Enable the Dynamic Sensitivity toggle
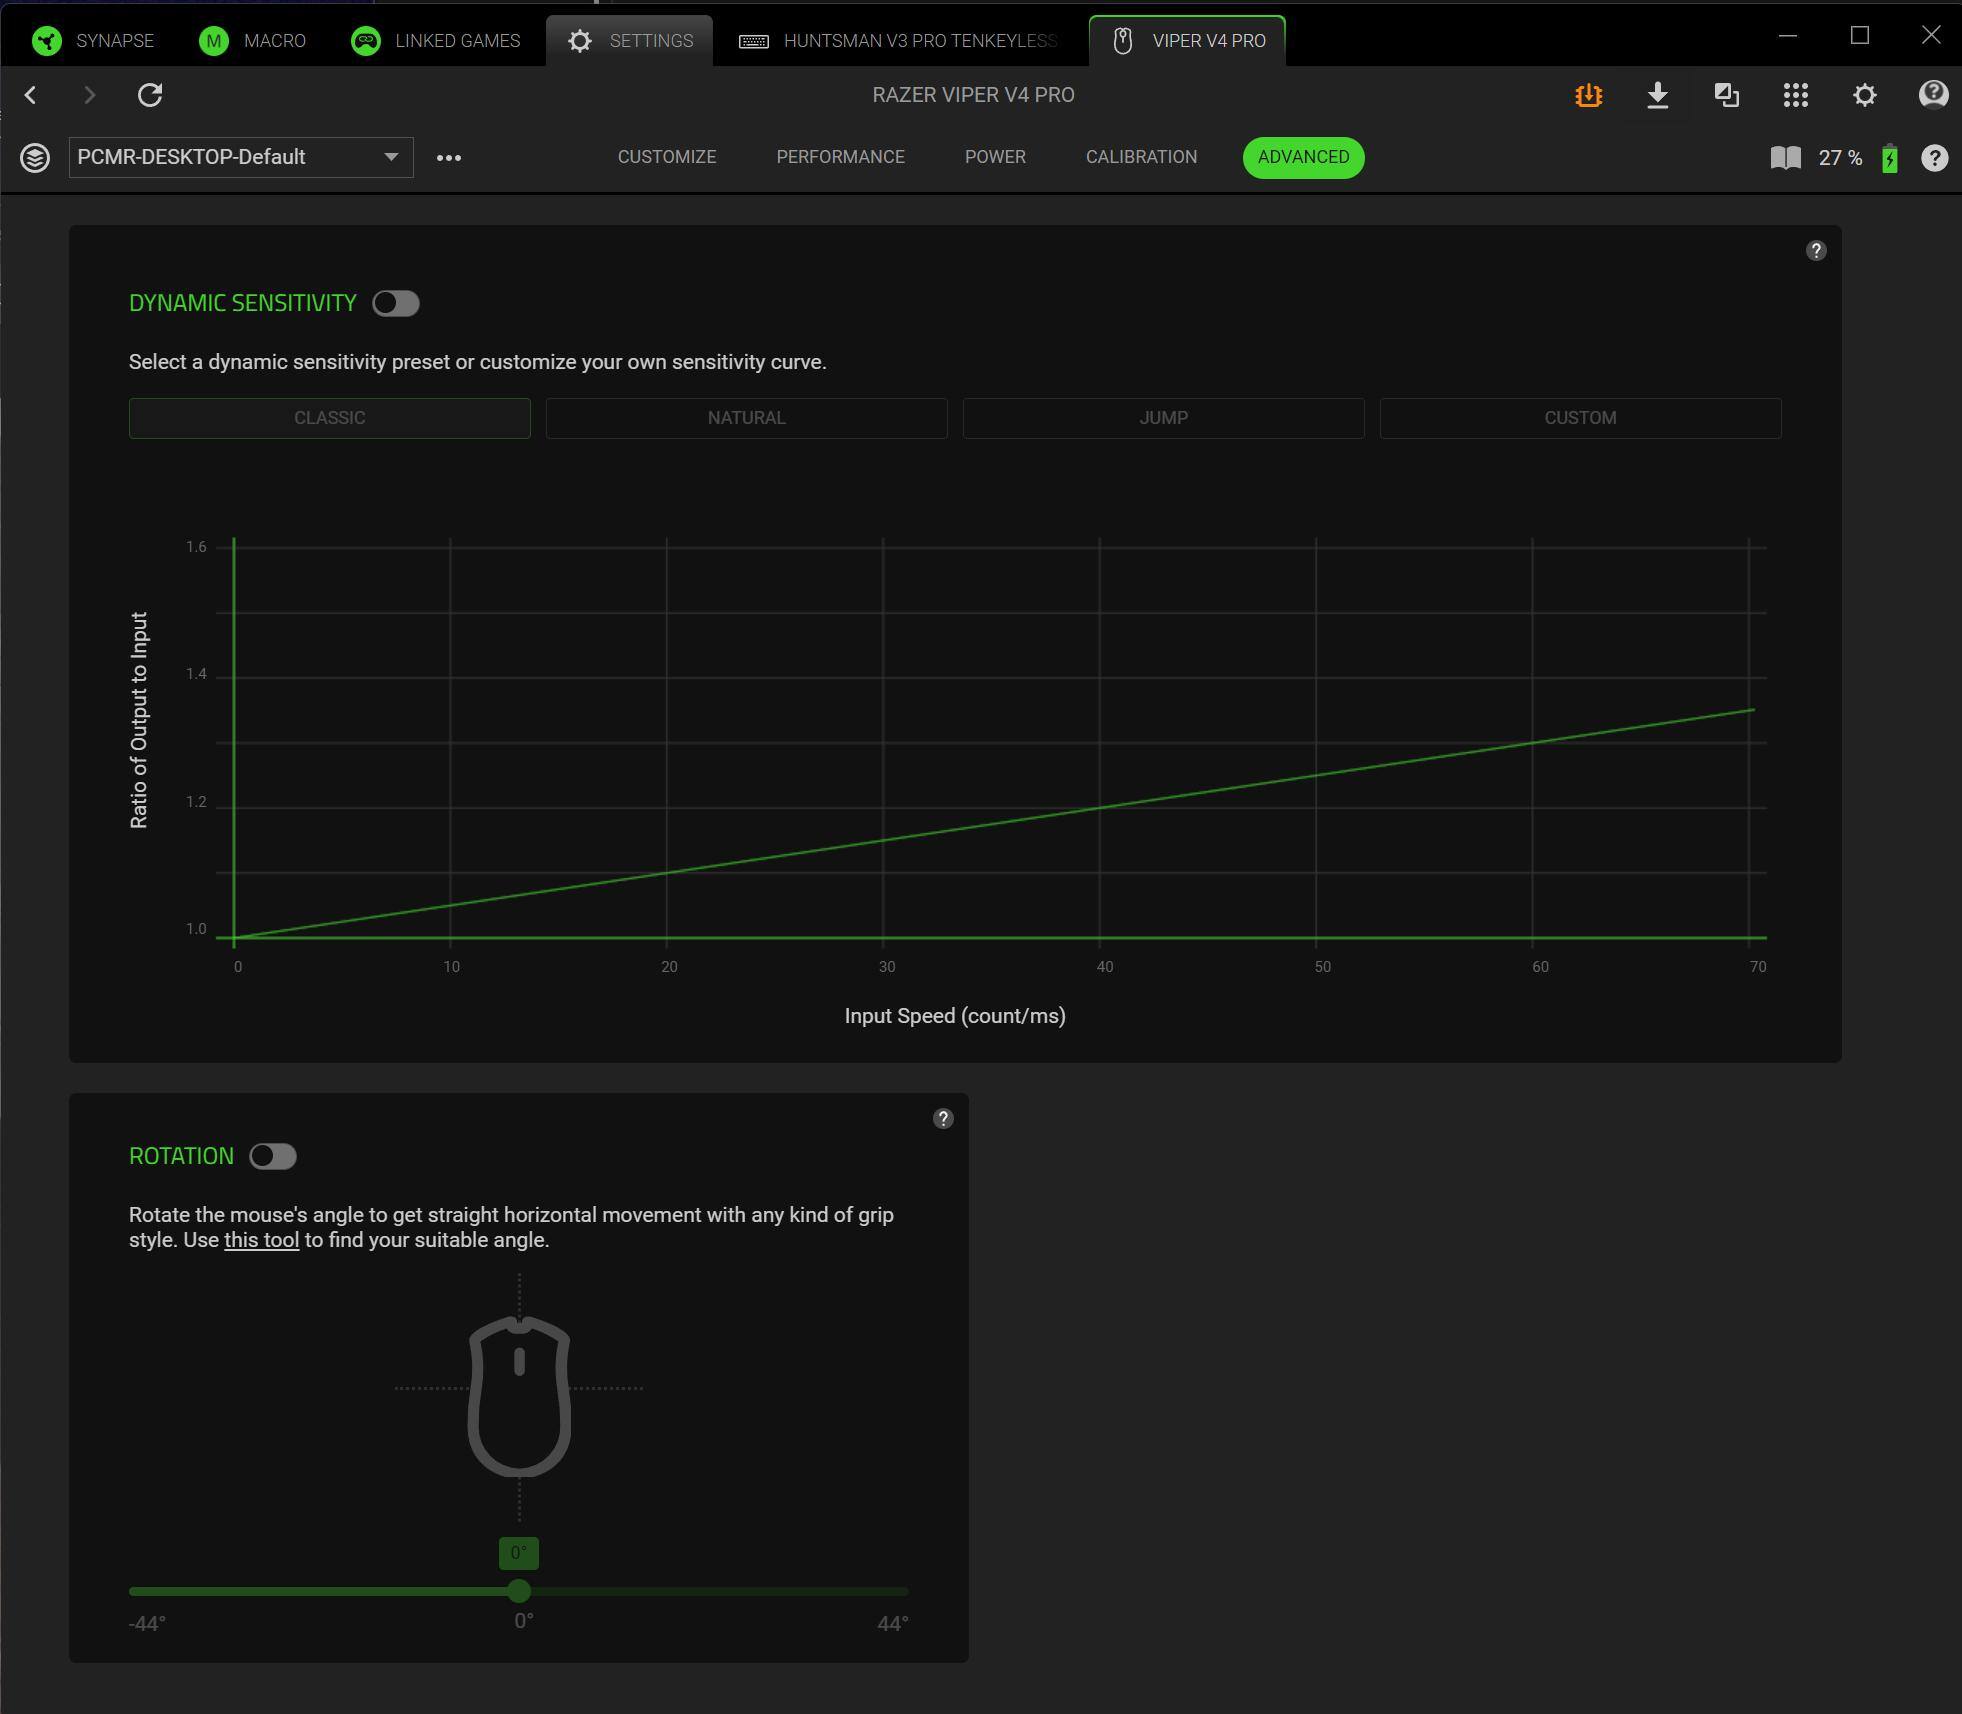Image resolution: width=1962 pixels, height=1714 pixels. (x=396, y=304)
